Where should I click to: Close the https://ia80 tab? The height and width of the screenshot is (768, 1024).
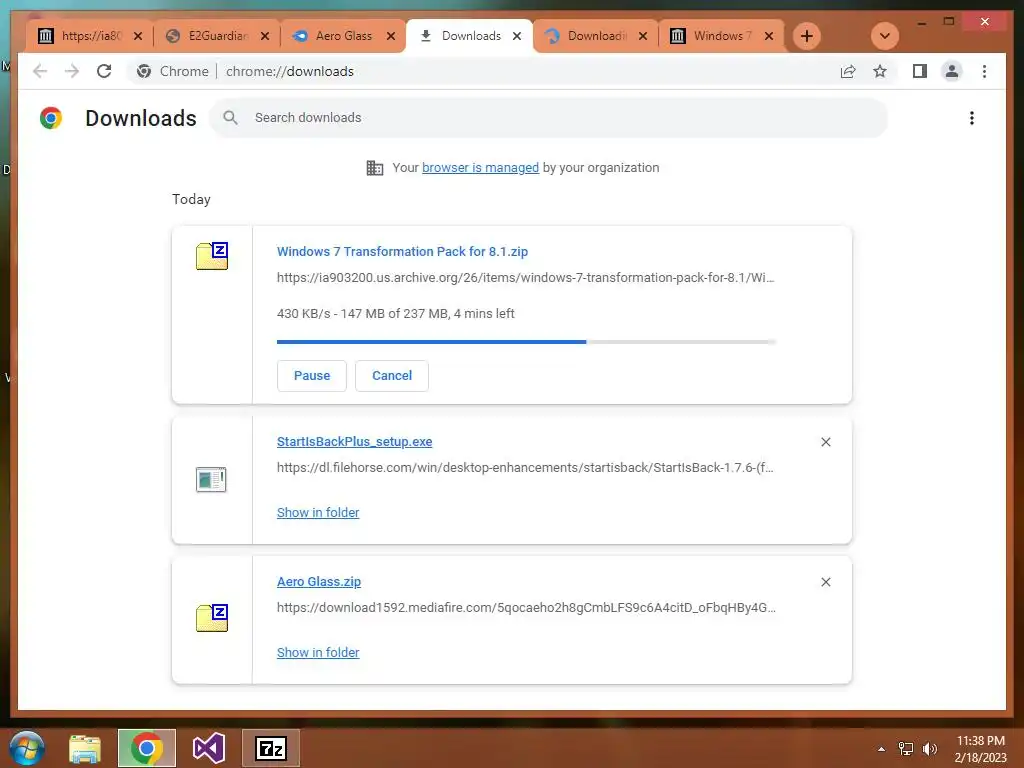point(138,36)
